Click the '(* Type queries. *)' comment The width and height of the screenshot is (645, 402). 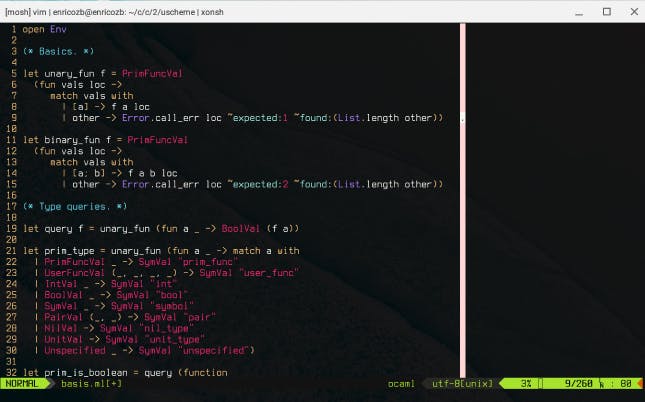(x=75, y=207)
